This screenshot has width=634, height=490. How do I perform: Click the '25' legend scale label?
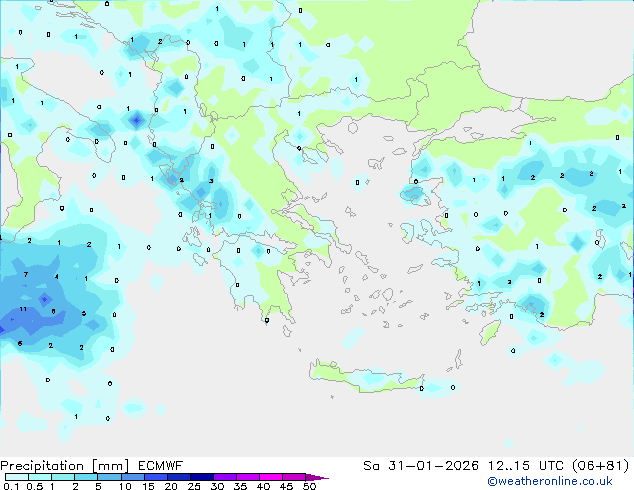pyautogui.click(x=194, y=486)
